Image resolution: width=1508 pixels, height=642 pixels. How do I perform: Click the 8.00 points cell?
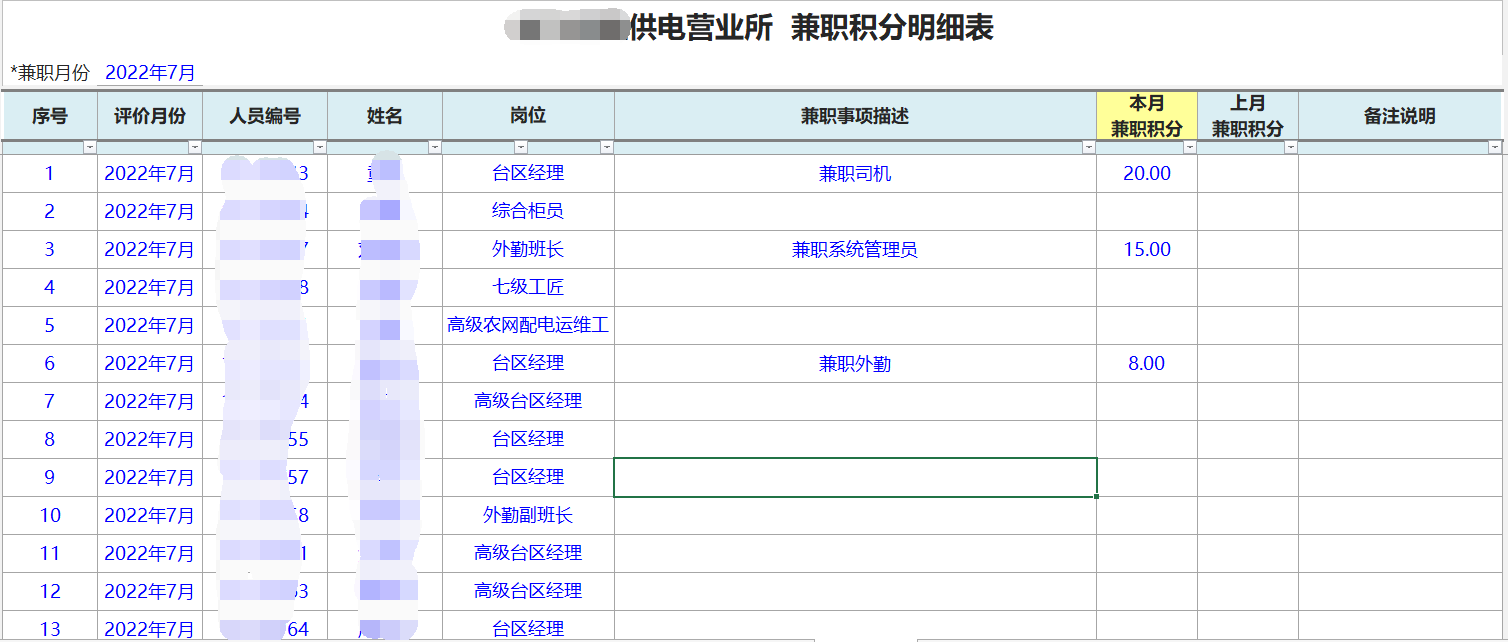coord(1146,364)
